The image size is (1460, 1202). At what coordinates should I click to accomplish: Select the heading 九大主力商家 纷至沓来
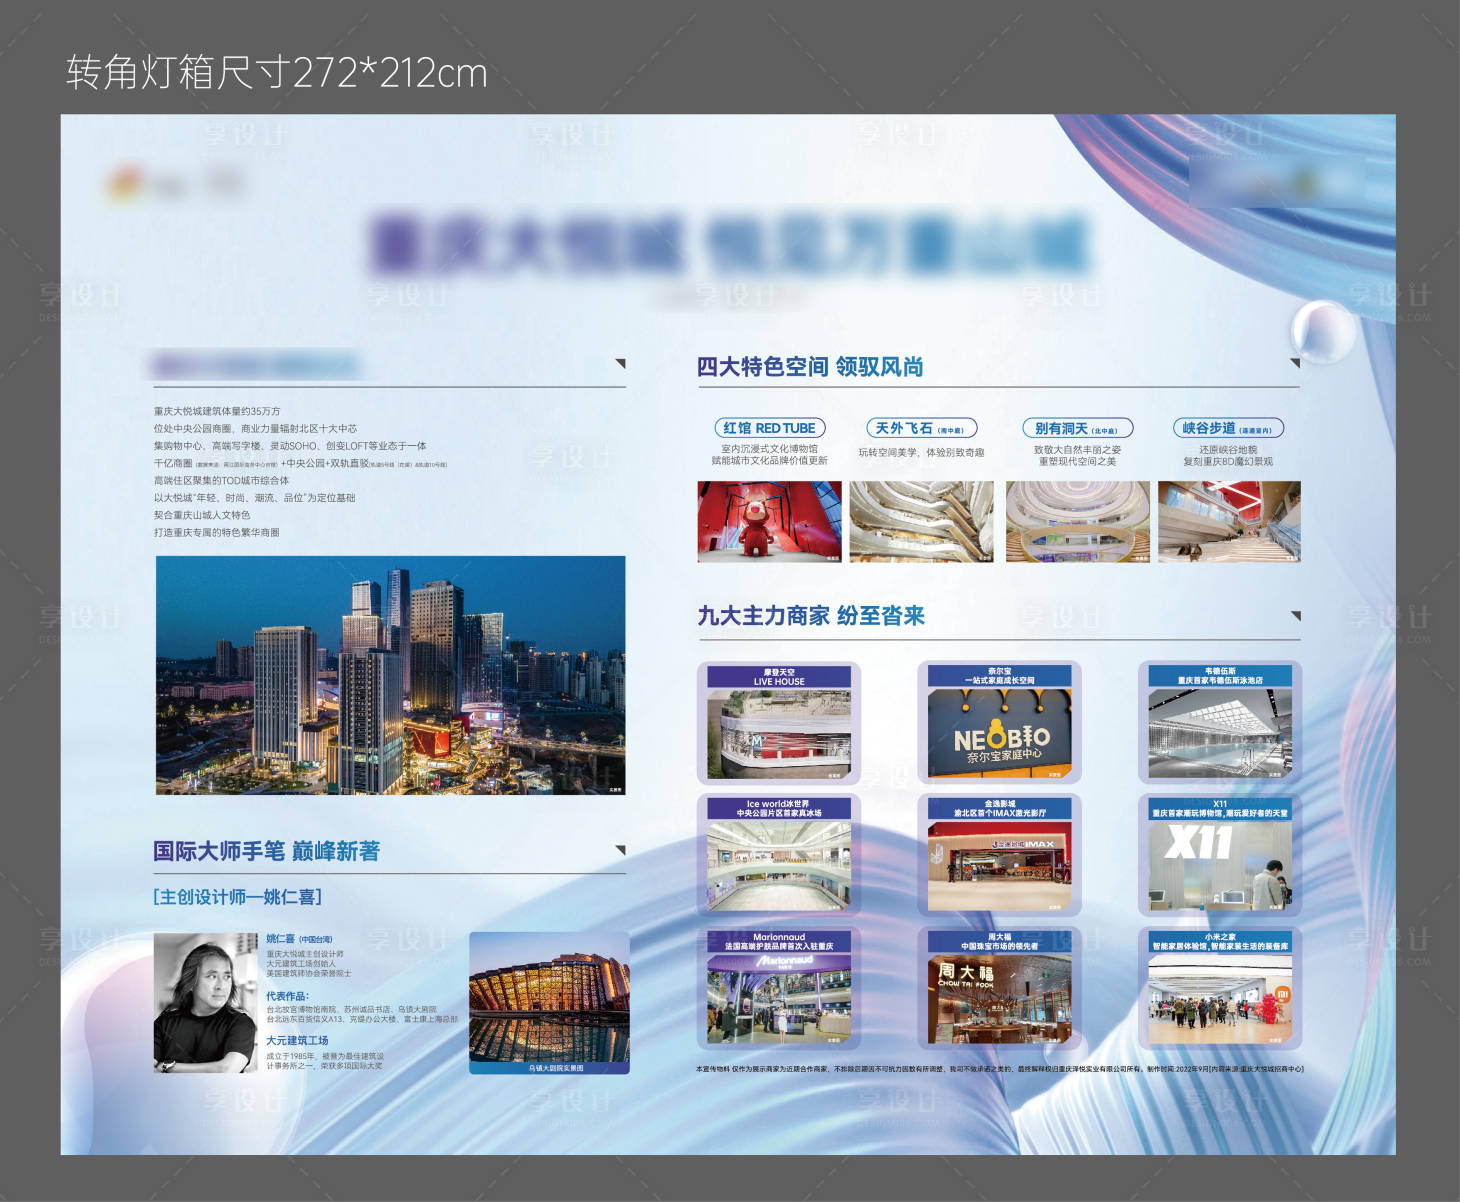pyautogui.click(x=811, y=616)
